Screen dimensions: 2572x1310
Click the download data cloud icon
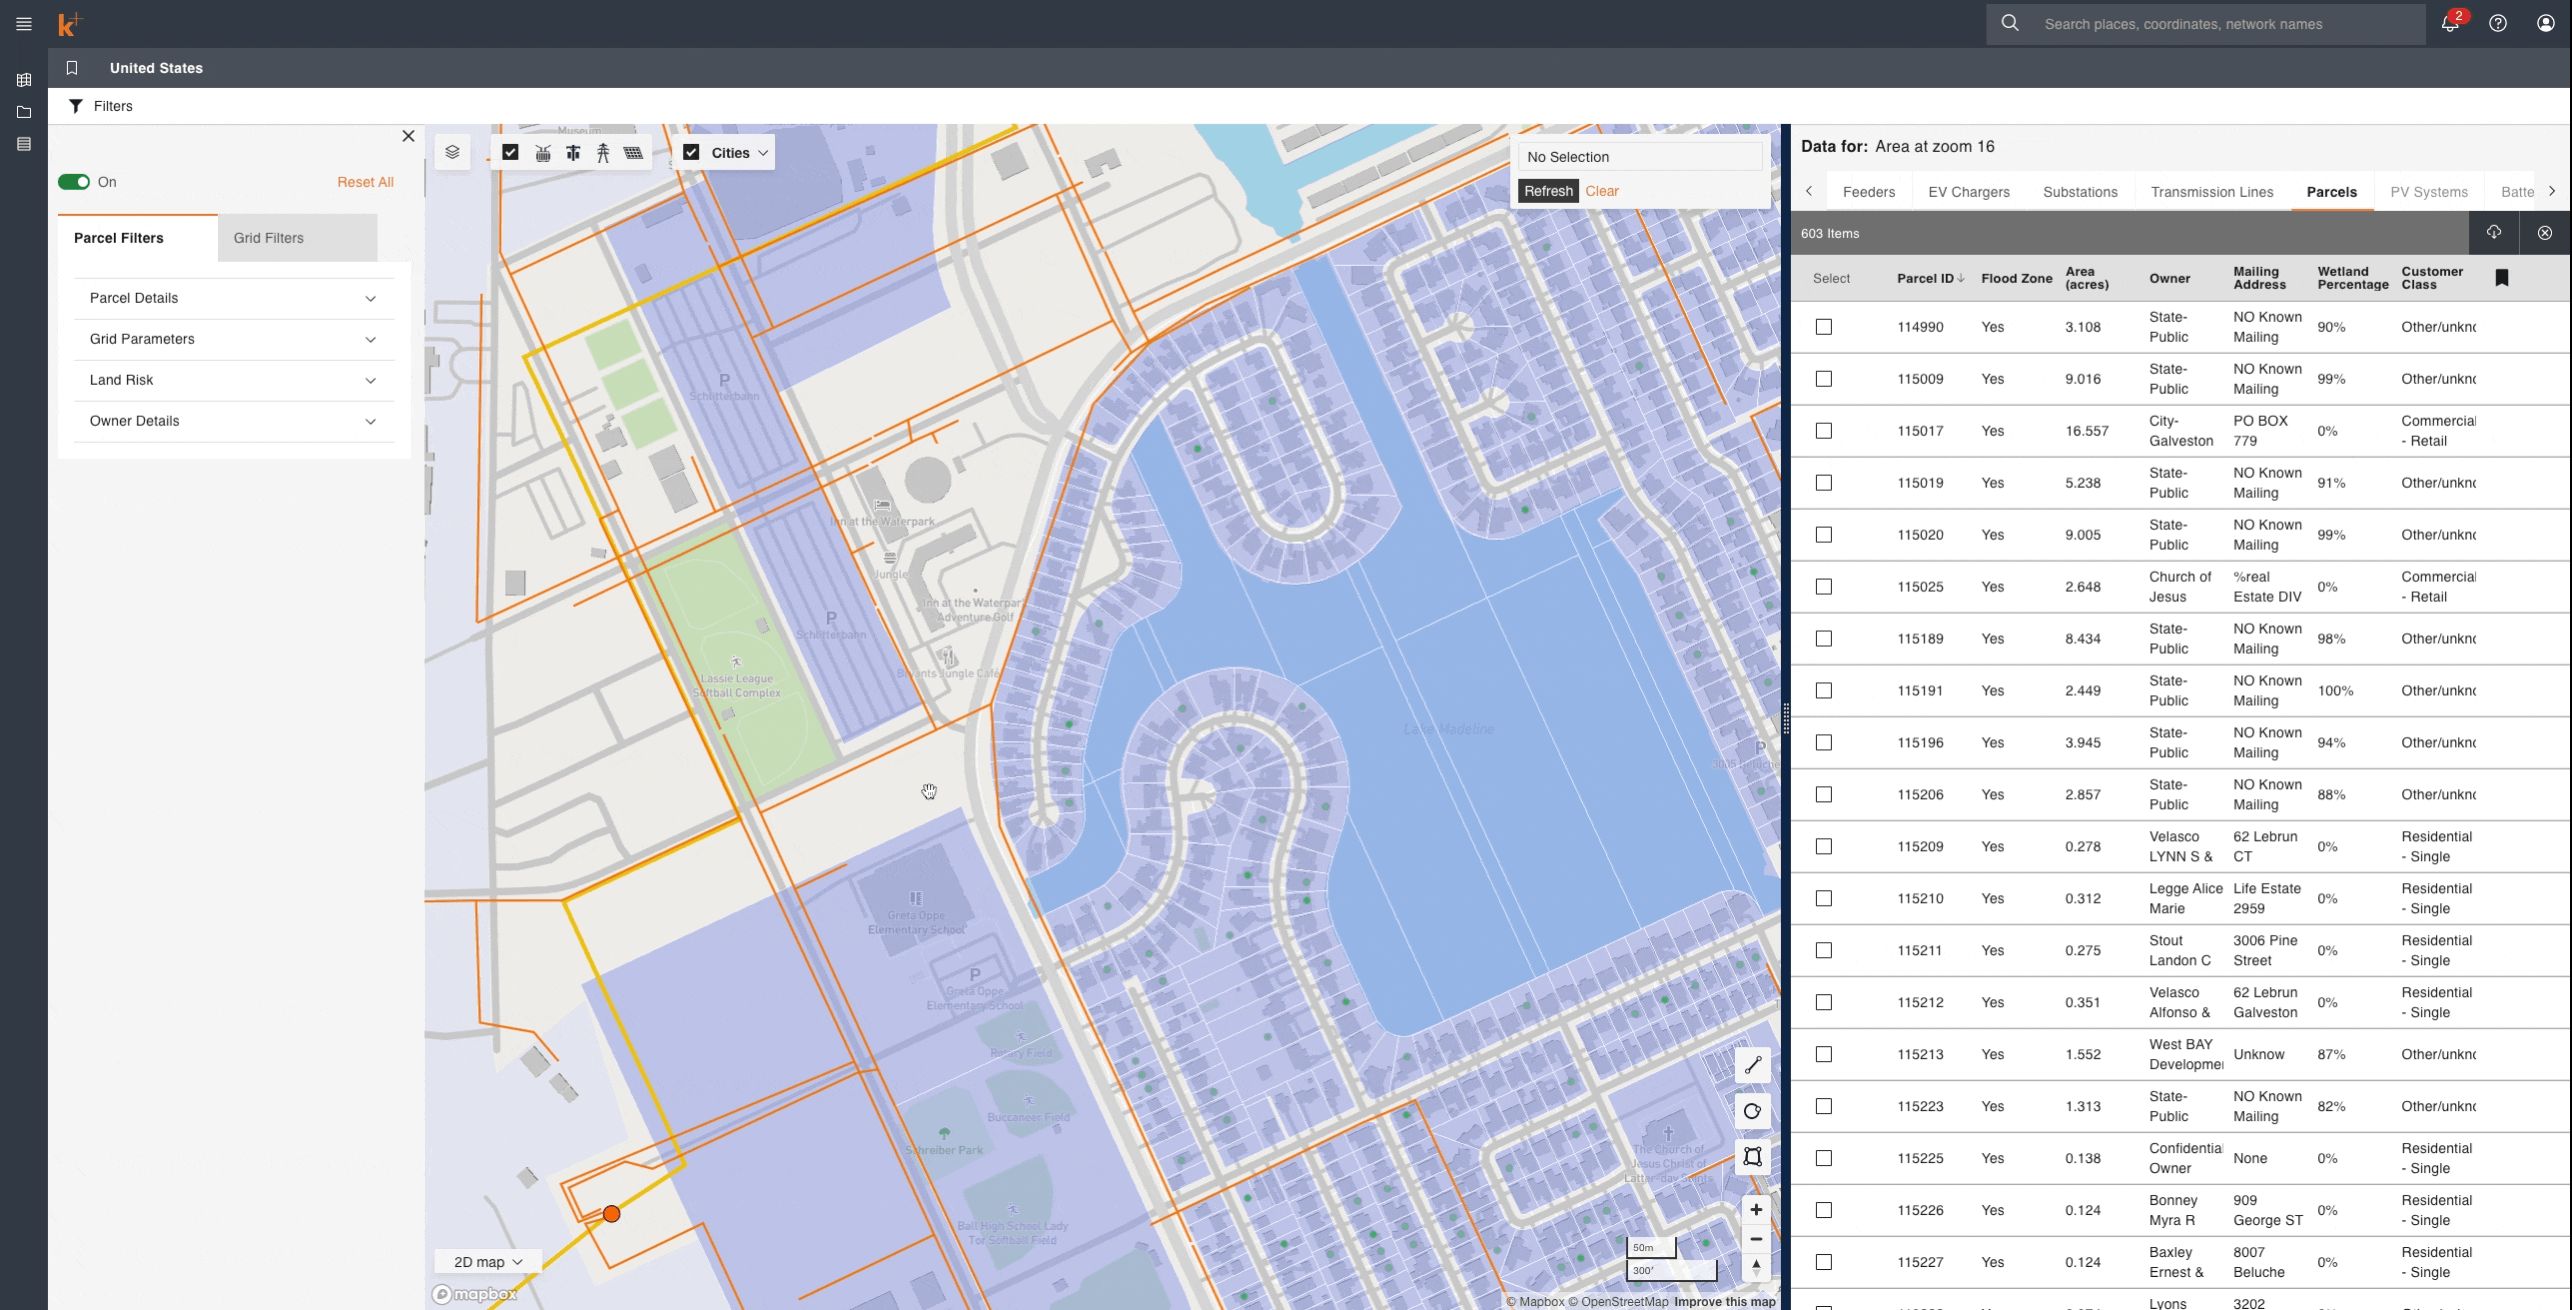[2494, 233]
